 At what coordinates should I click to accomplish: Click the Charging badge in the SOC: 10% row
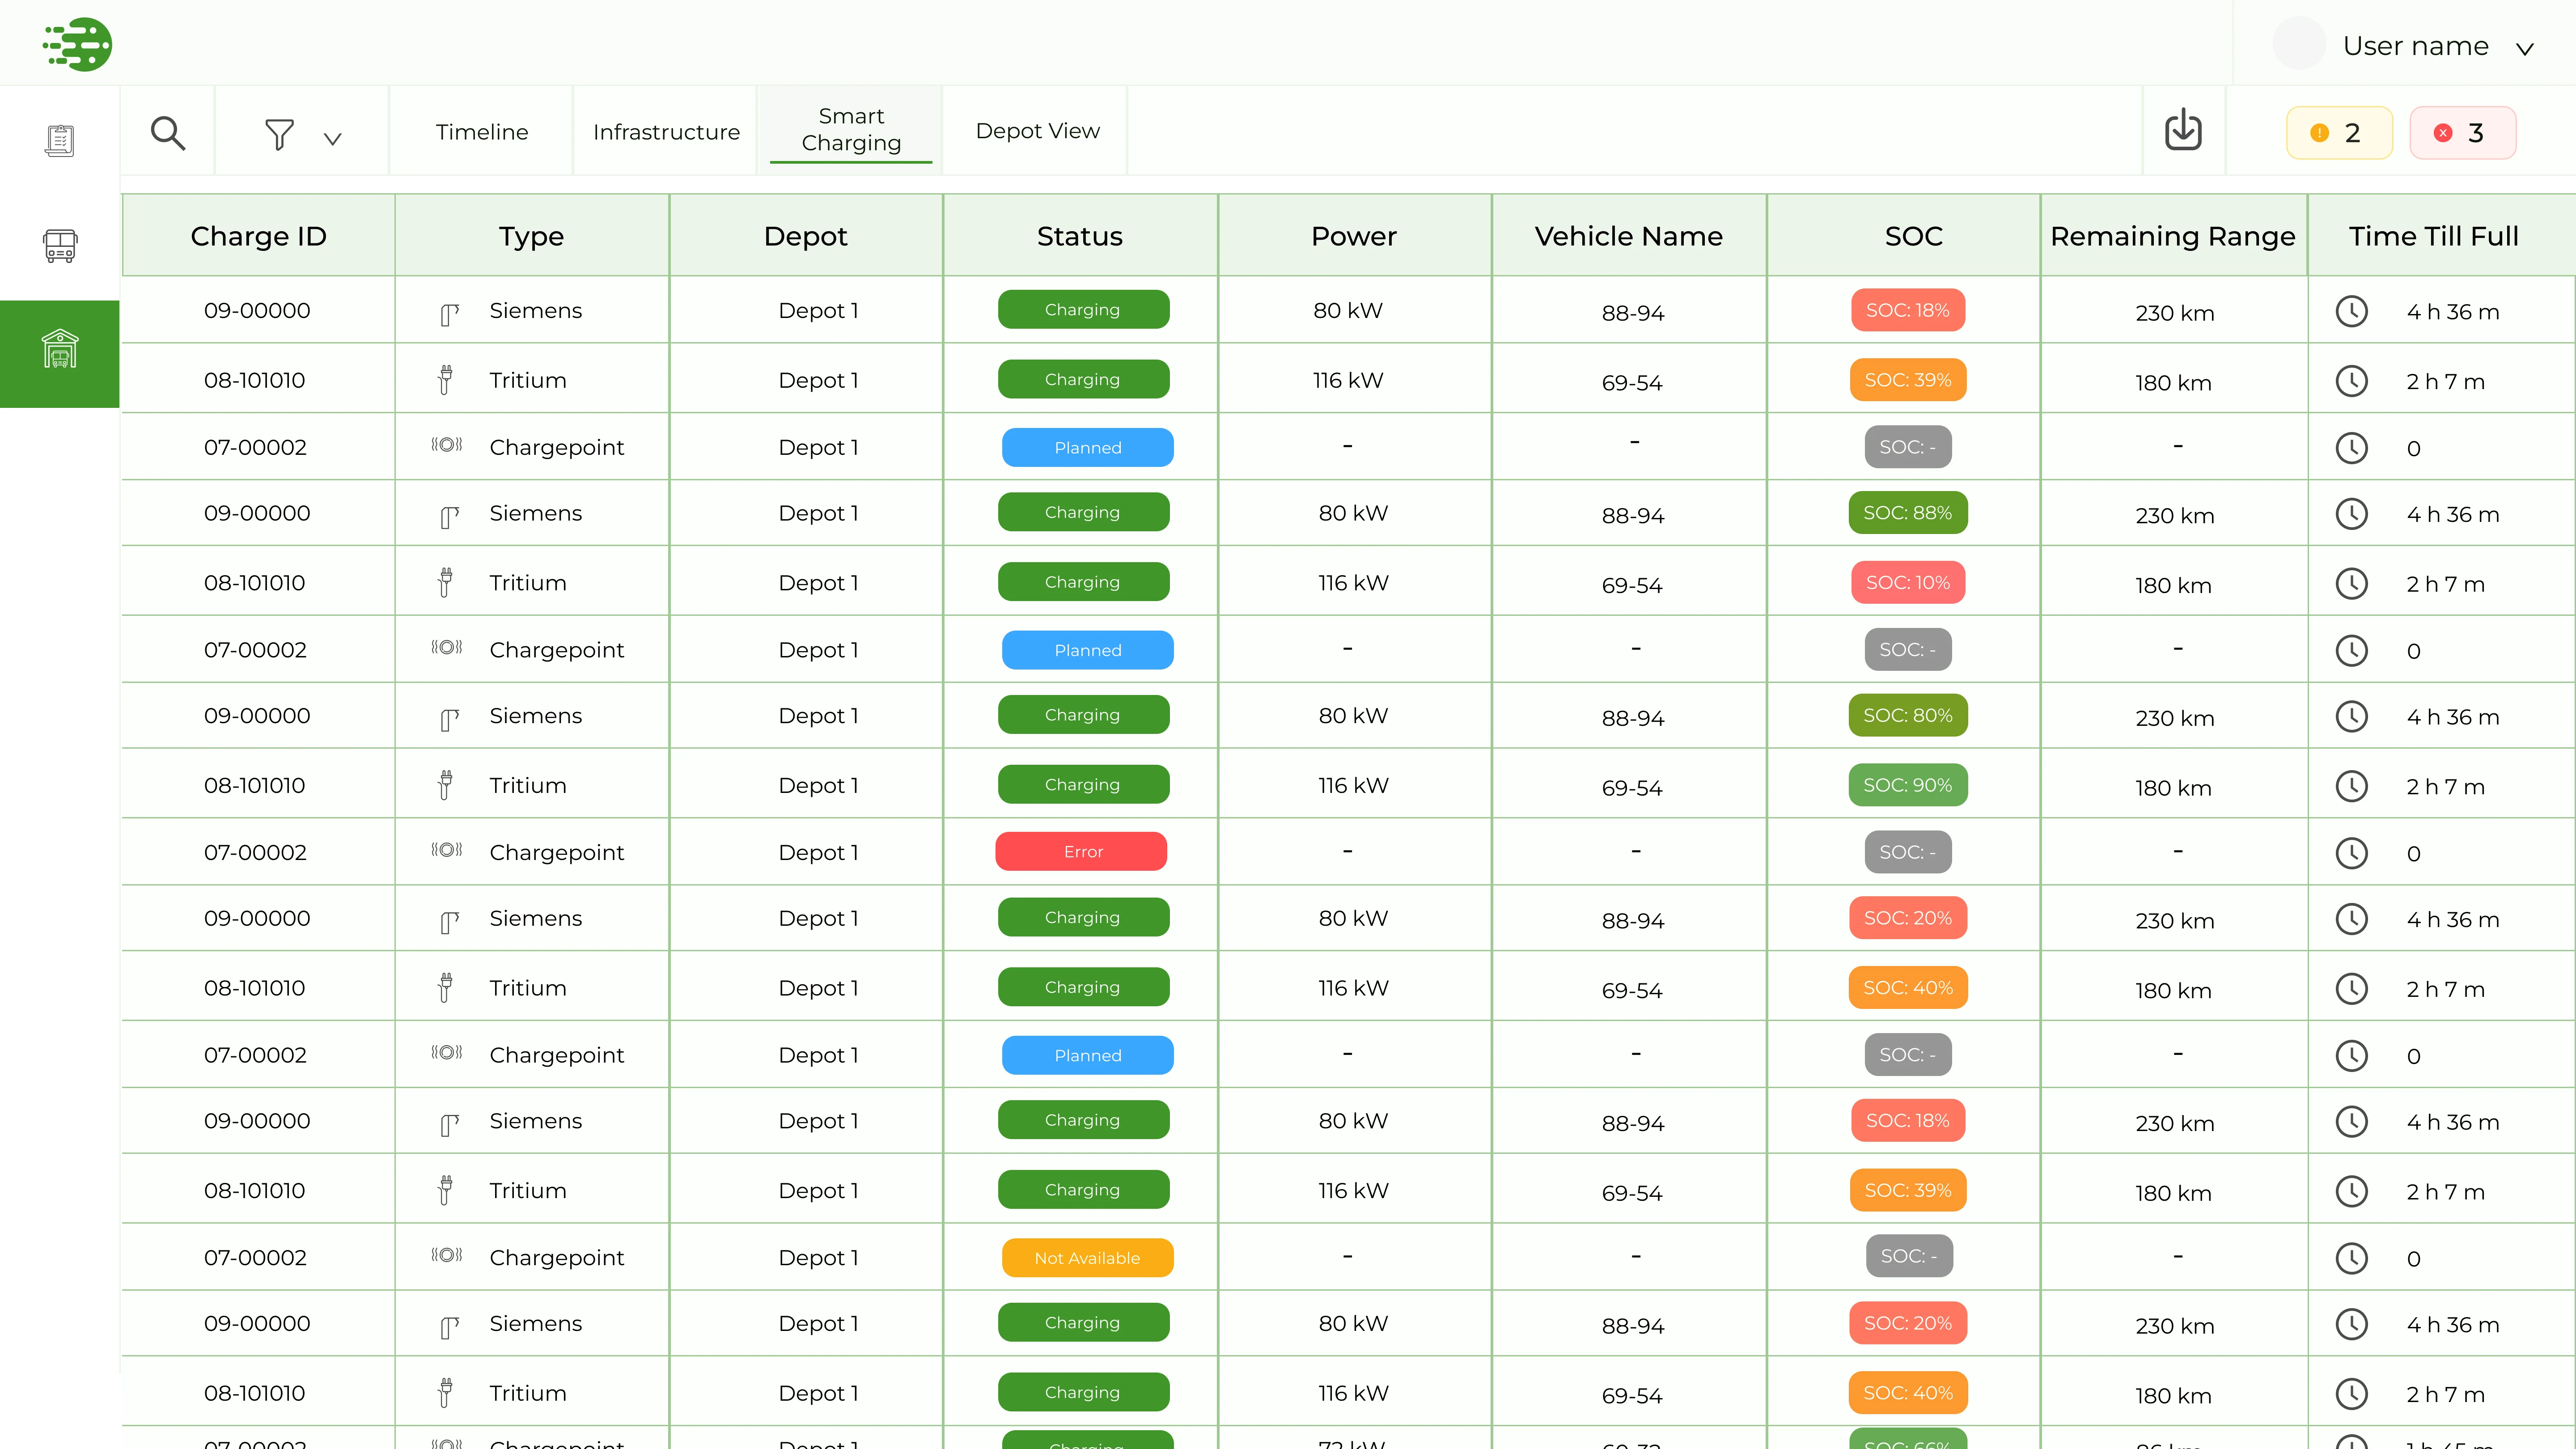coord(1083,582)
